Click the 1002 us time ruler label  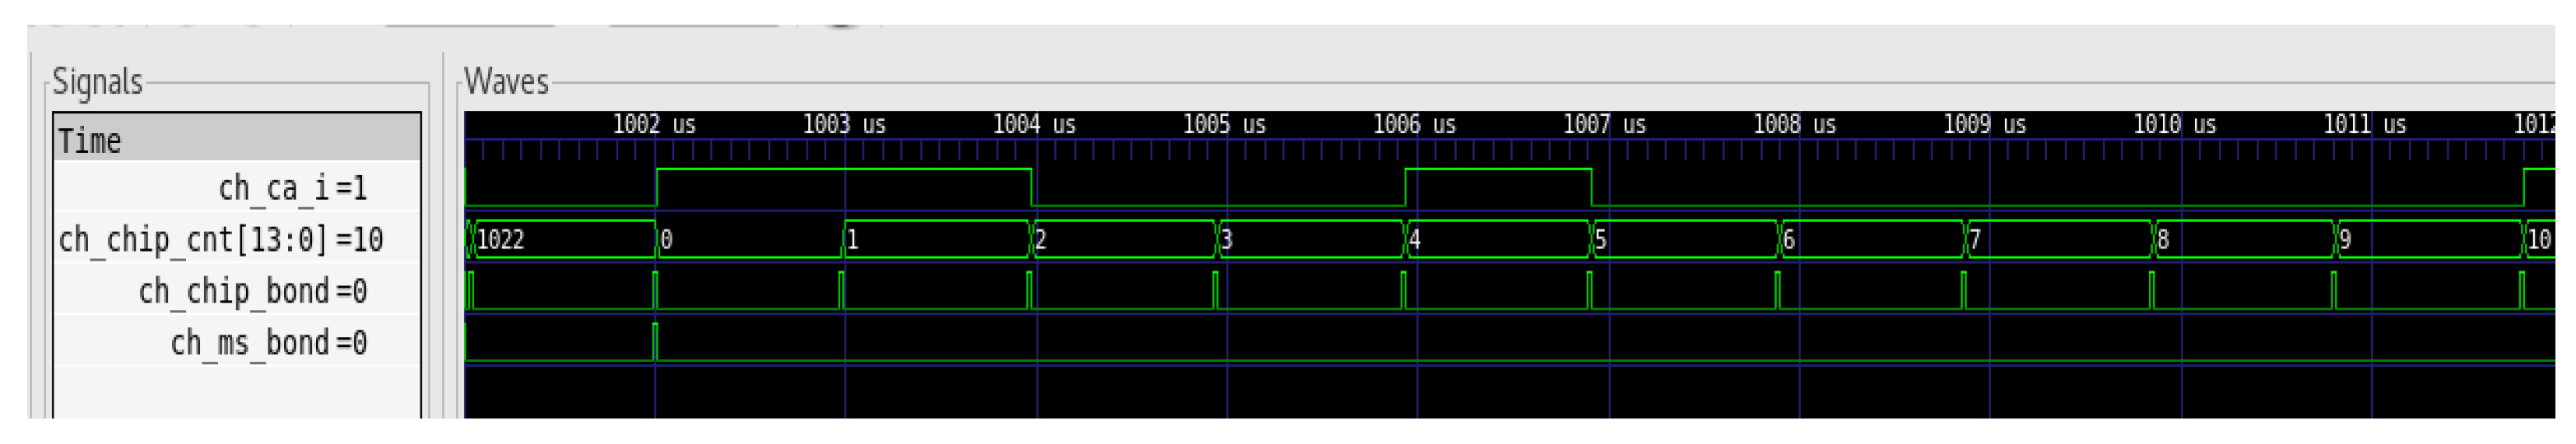(x=653, y=125)
